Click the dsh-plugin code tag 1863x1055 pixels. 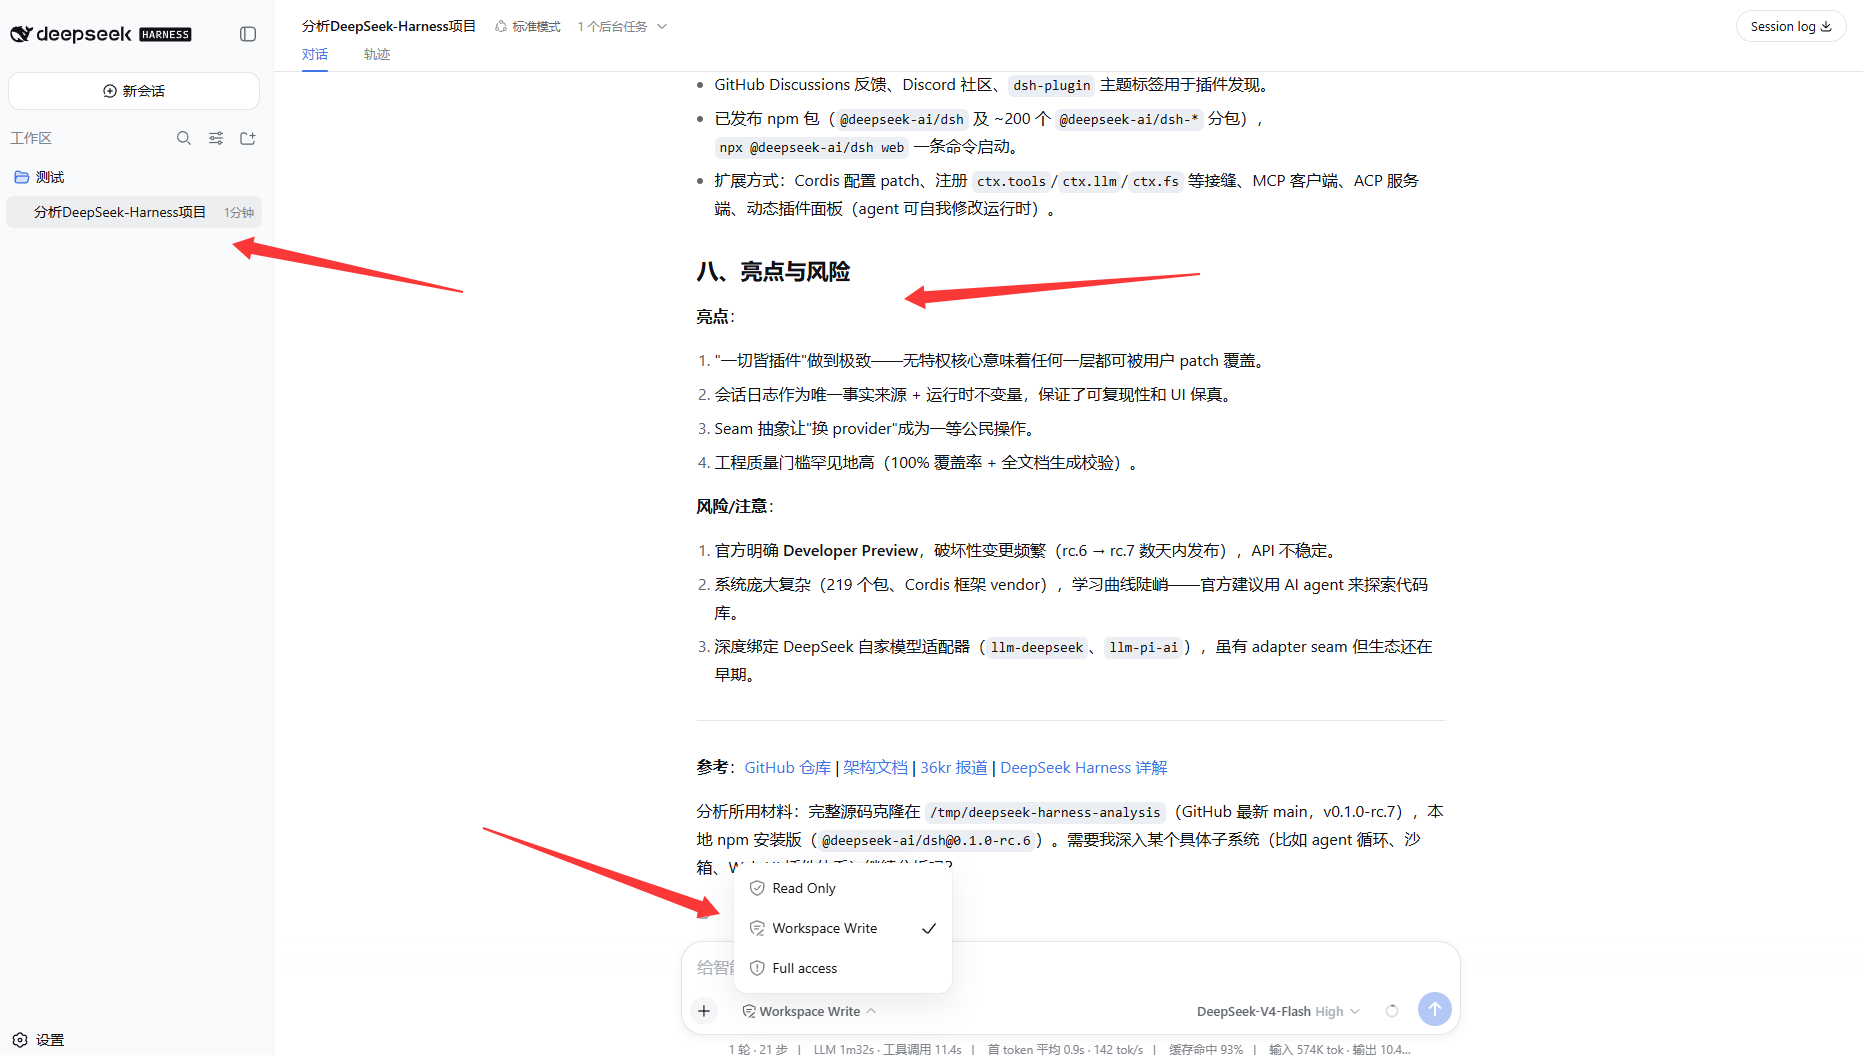[1051, 85]
